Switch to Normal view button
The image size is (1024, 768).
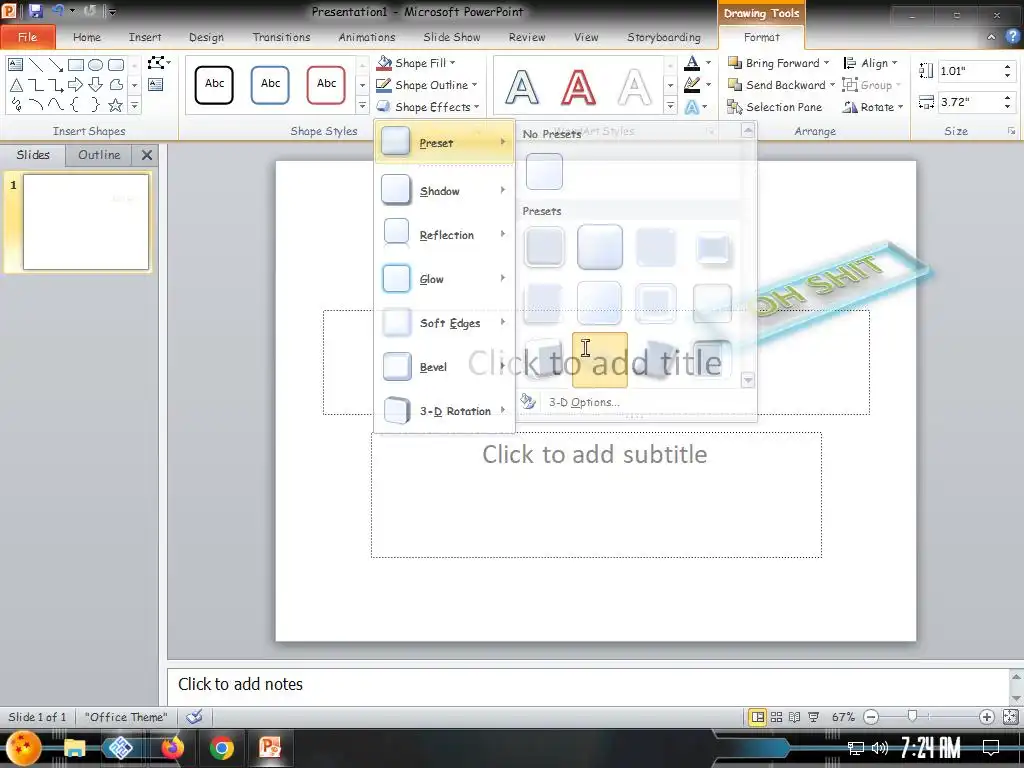coord(758,717)
